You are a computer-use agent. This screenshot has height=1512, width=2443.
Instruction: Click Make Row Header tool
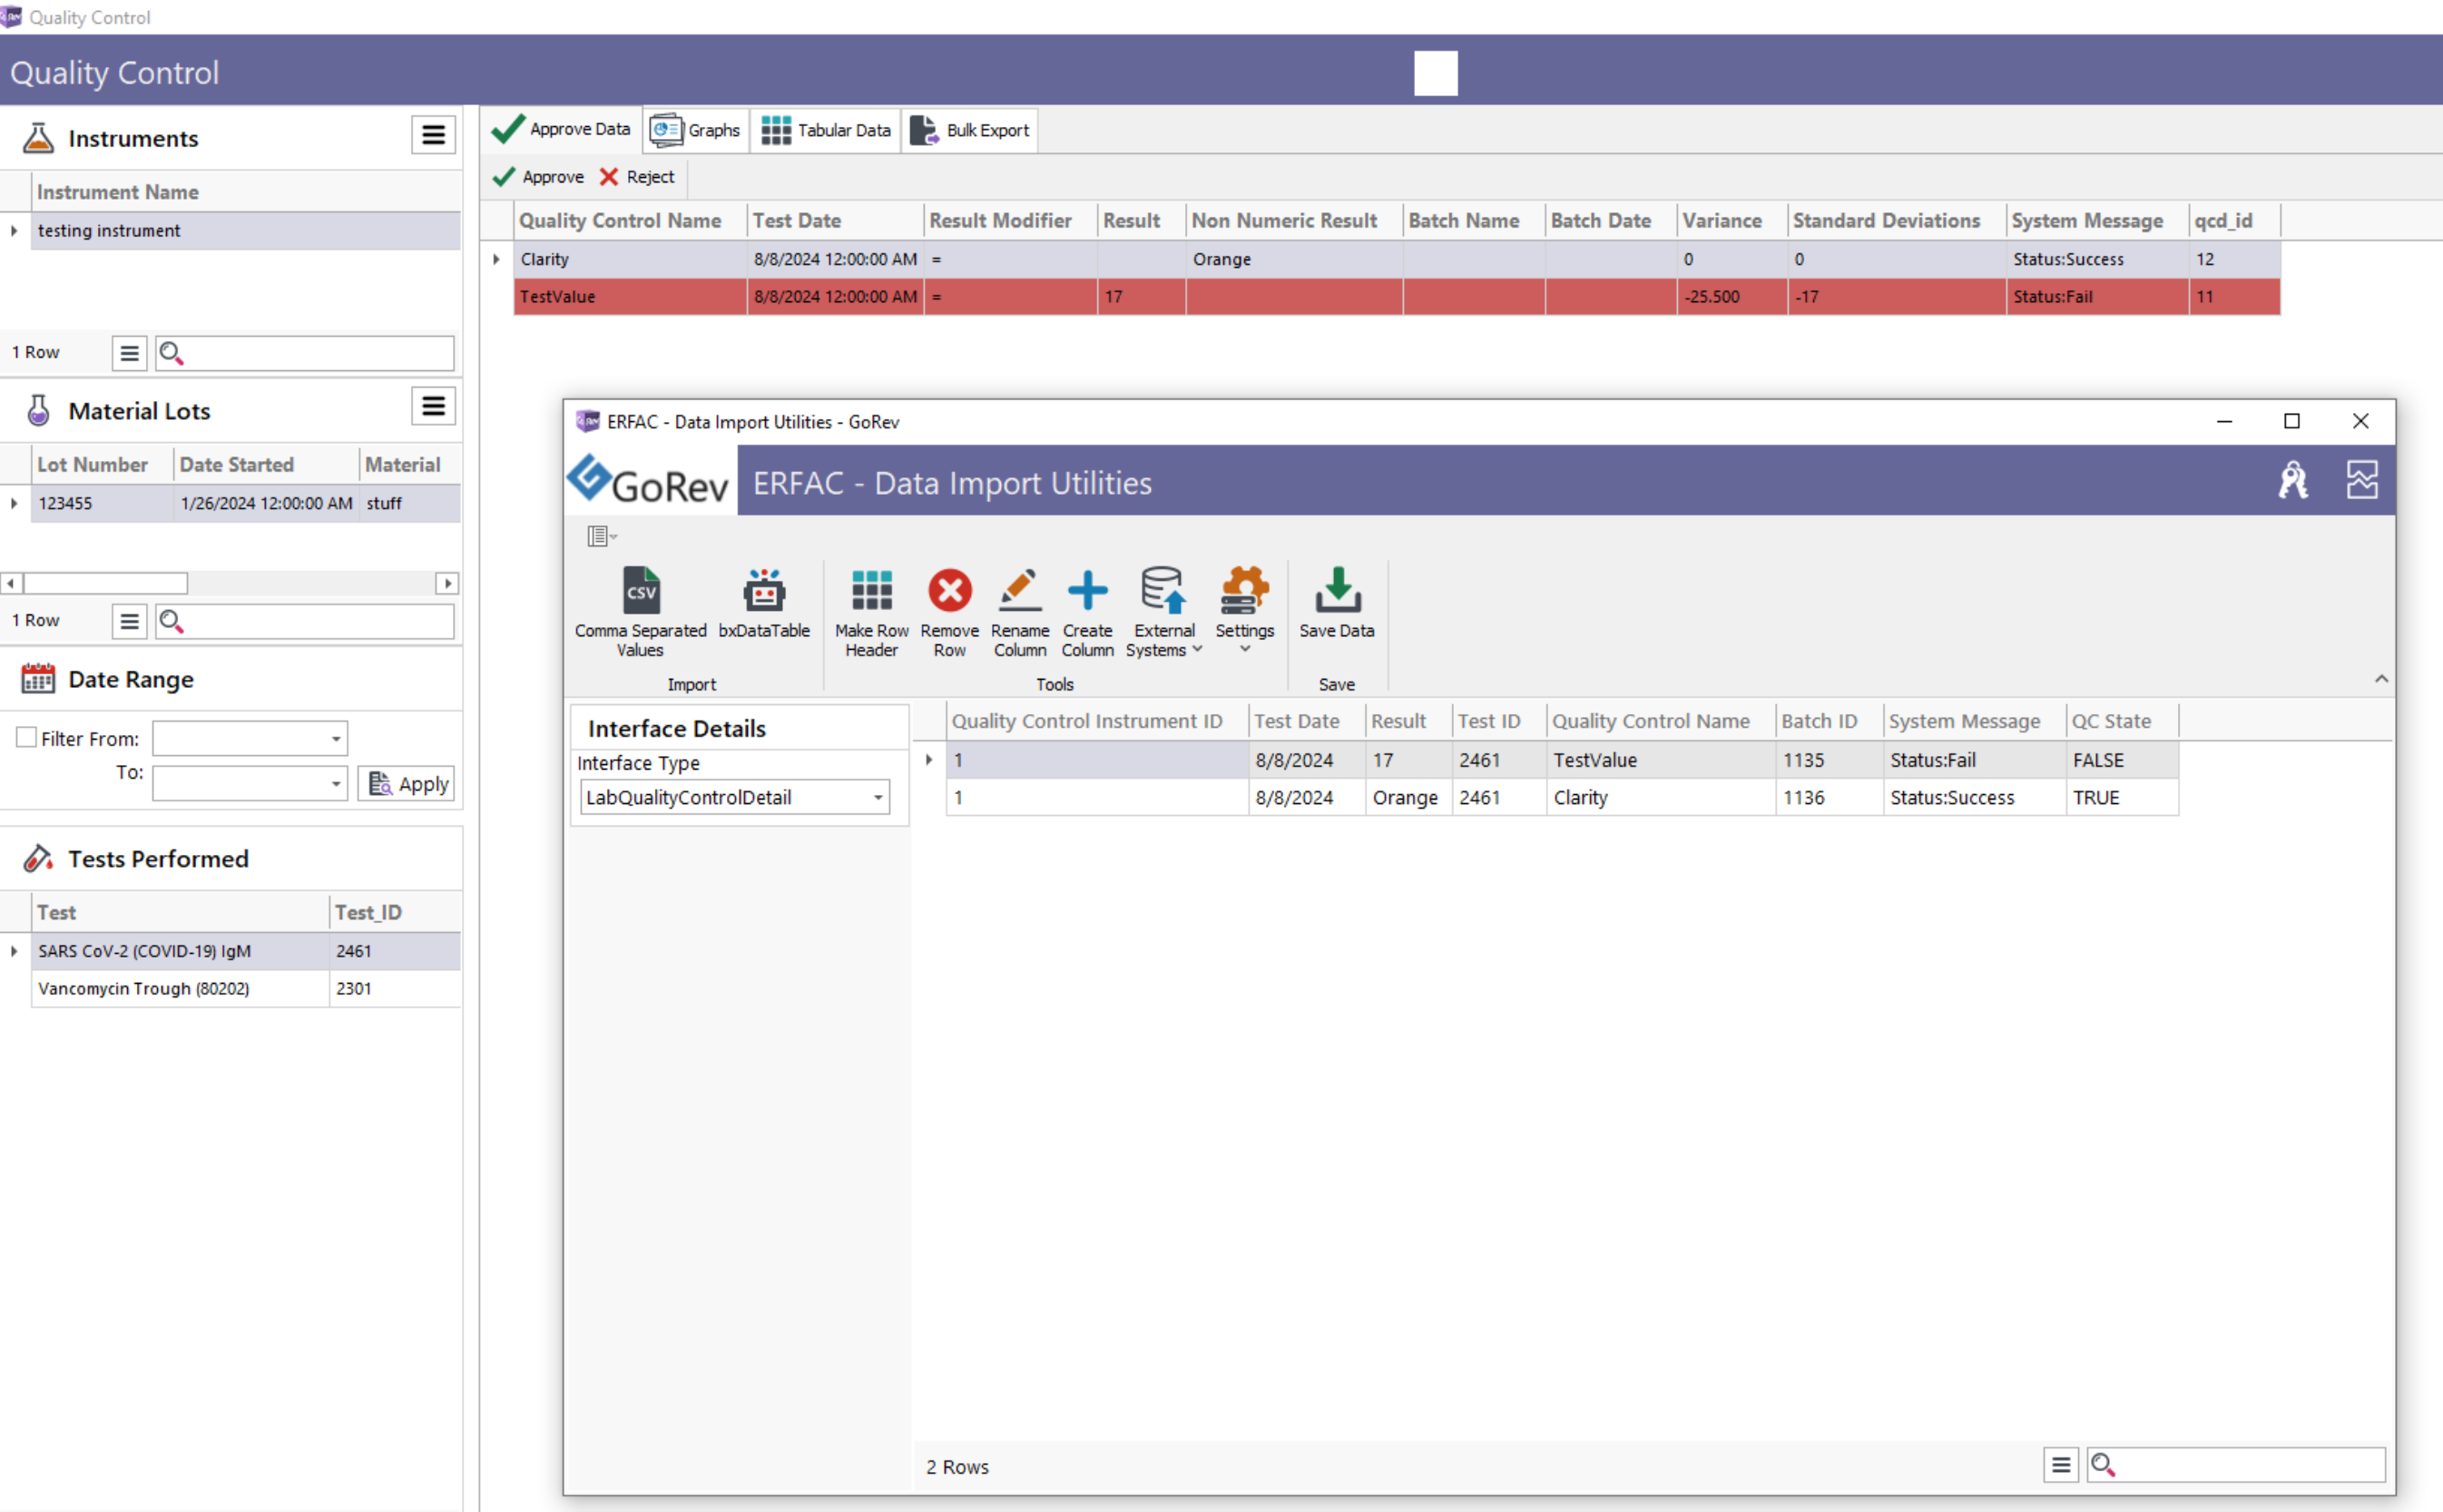(871, 611)
